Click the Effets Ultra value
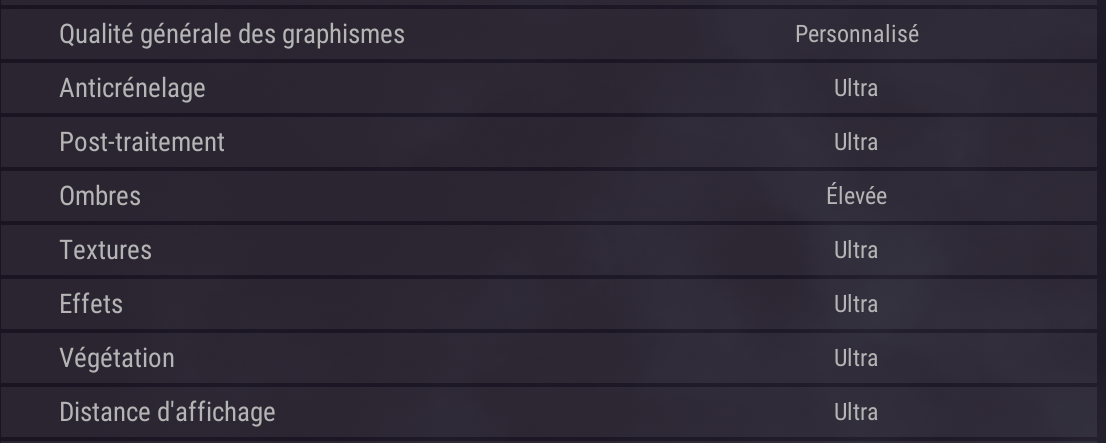1106x443 pixels. click(x=856, y=304)
